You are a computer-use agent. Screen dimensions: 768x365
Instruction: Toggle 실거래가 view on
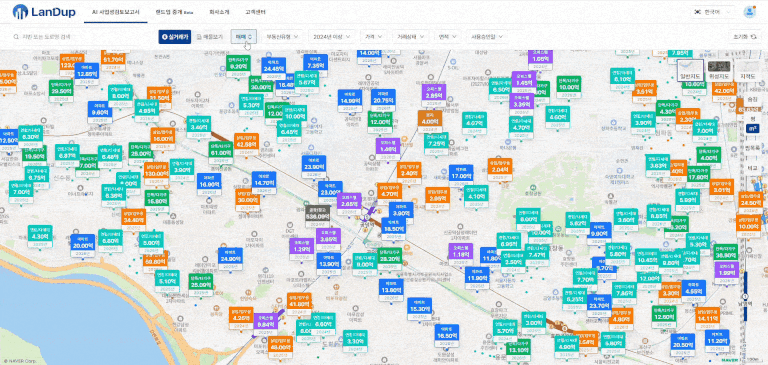(x=174, y=37)
